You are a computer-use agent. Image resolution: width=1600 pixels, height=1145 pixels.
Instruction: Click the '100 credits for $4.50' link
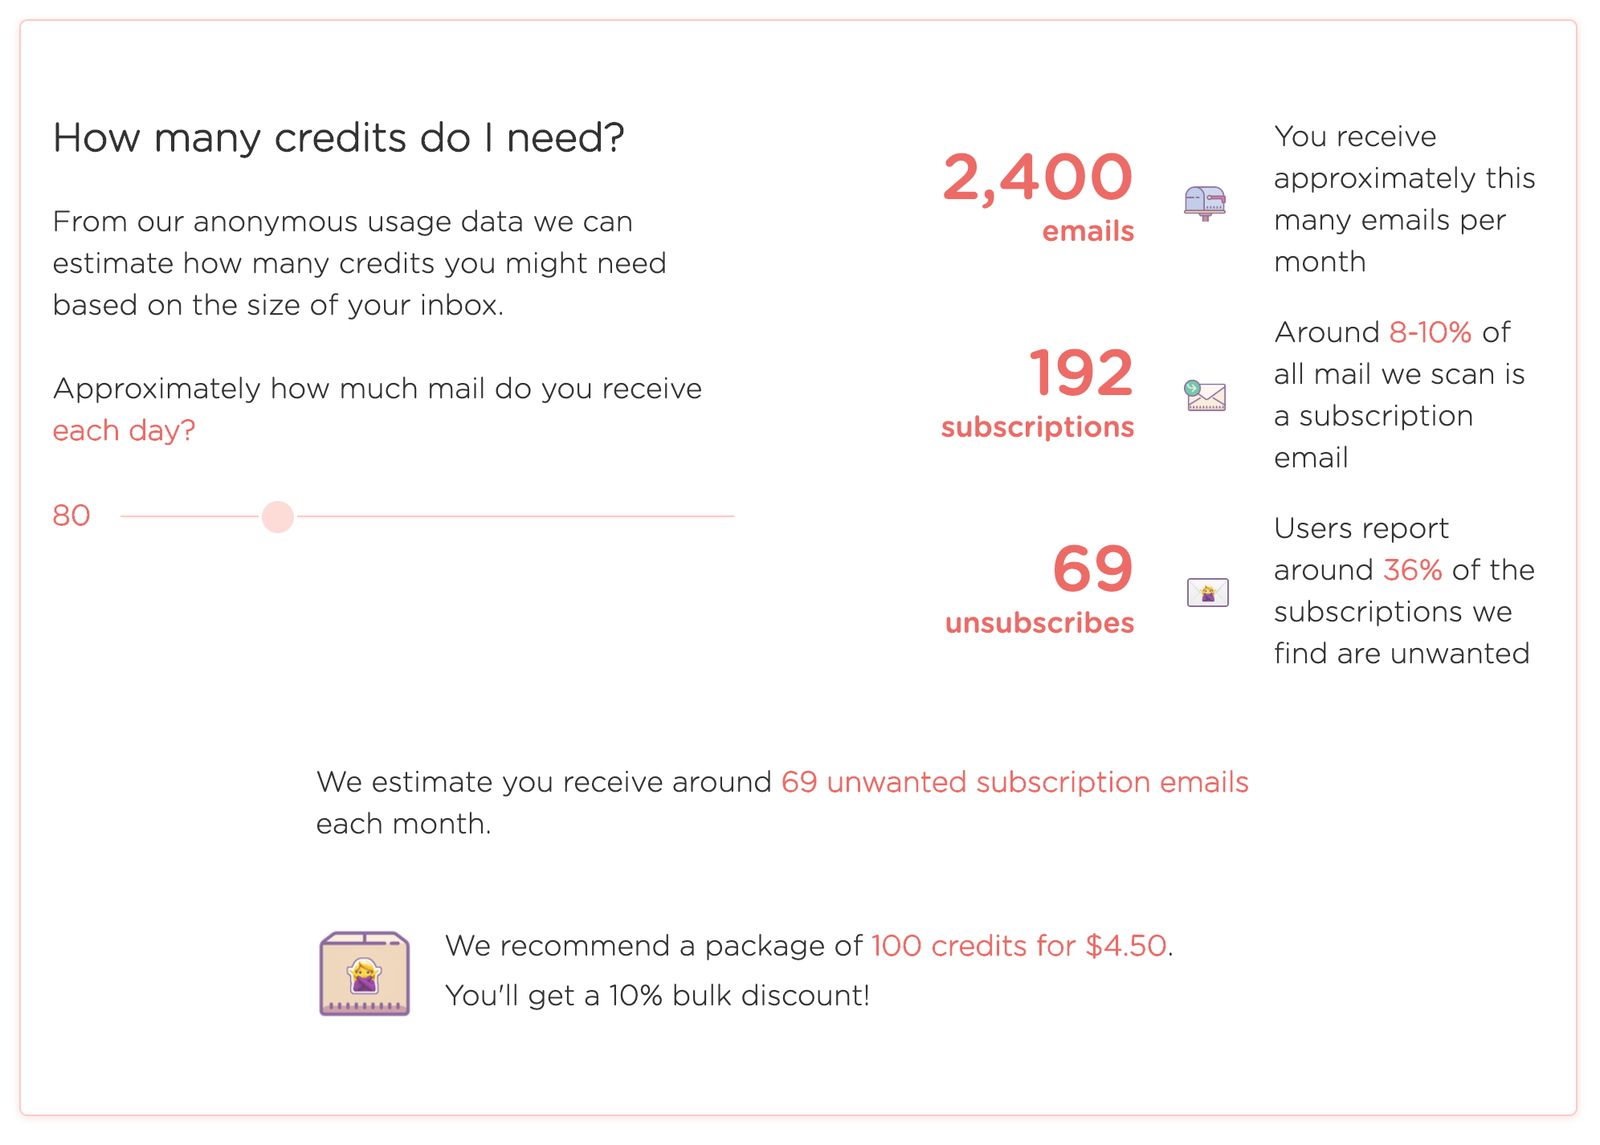coord(1019,946)
